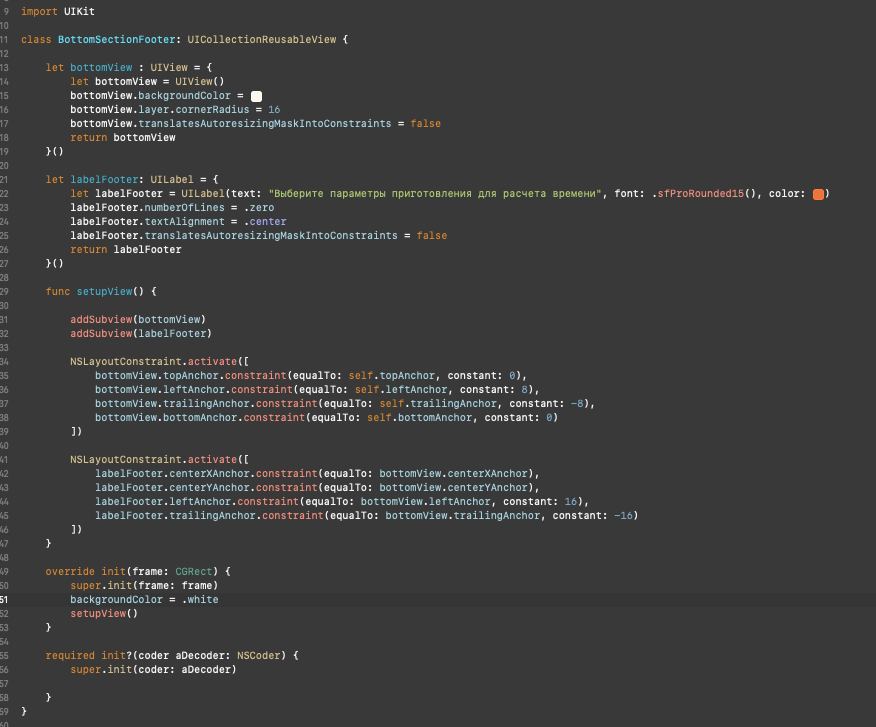Viewport: 876px width, 727px height.
Task: Click 'bottomView.bottomAnchor' constraint line
Action: coord(326,417)
